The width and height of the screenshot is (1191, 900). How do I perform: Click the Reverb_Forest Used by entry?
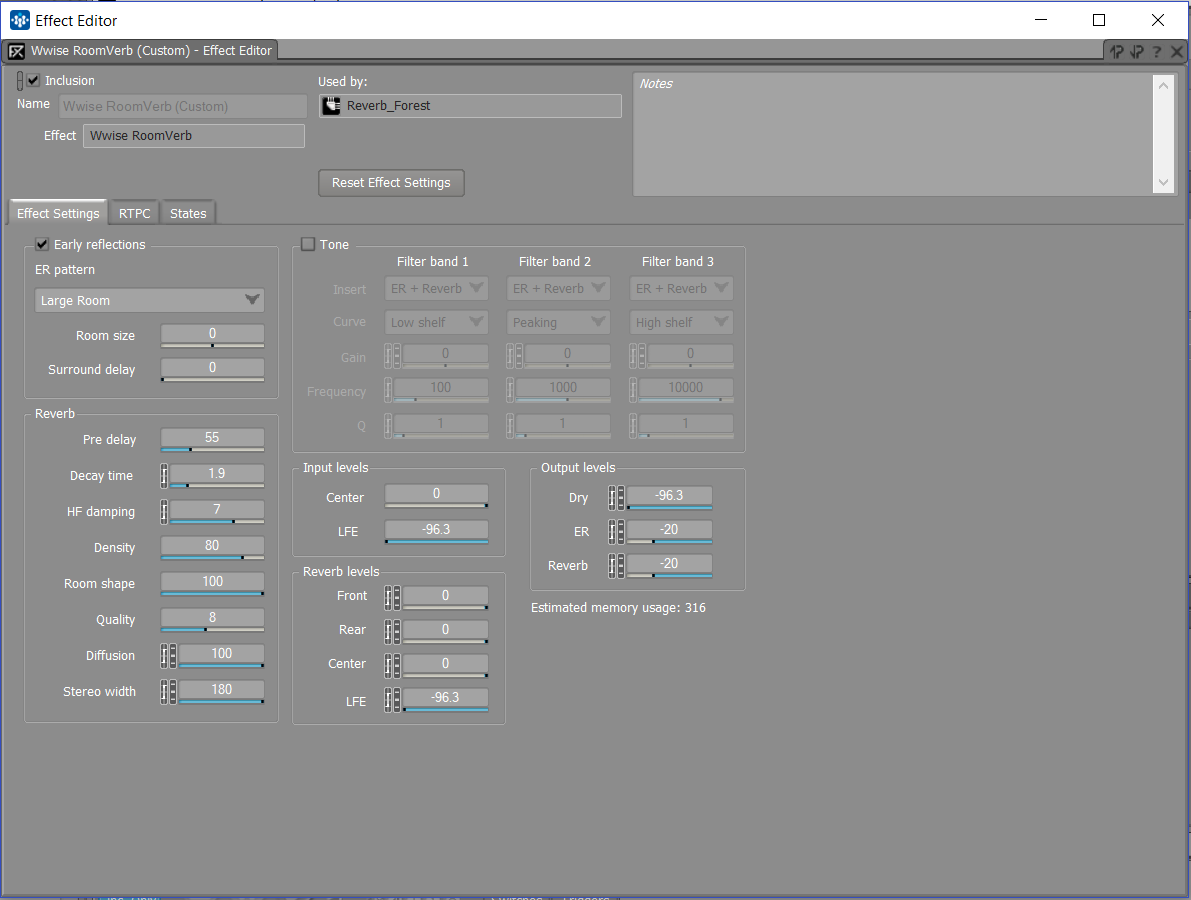(470, 106)
